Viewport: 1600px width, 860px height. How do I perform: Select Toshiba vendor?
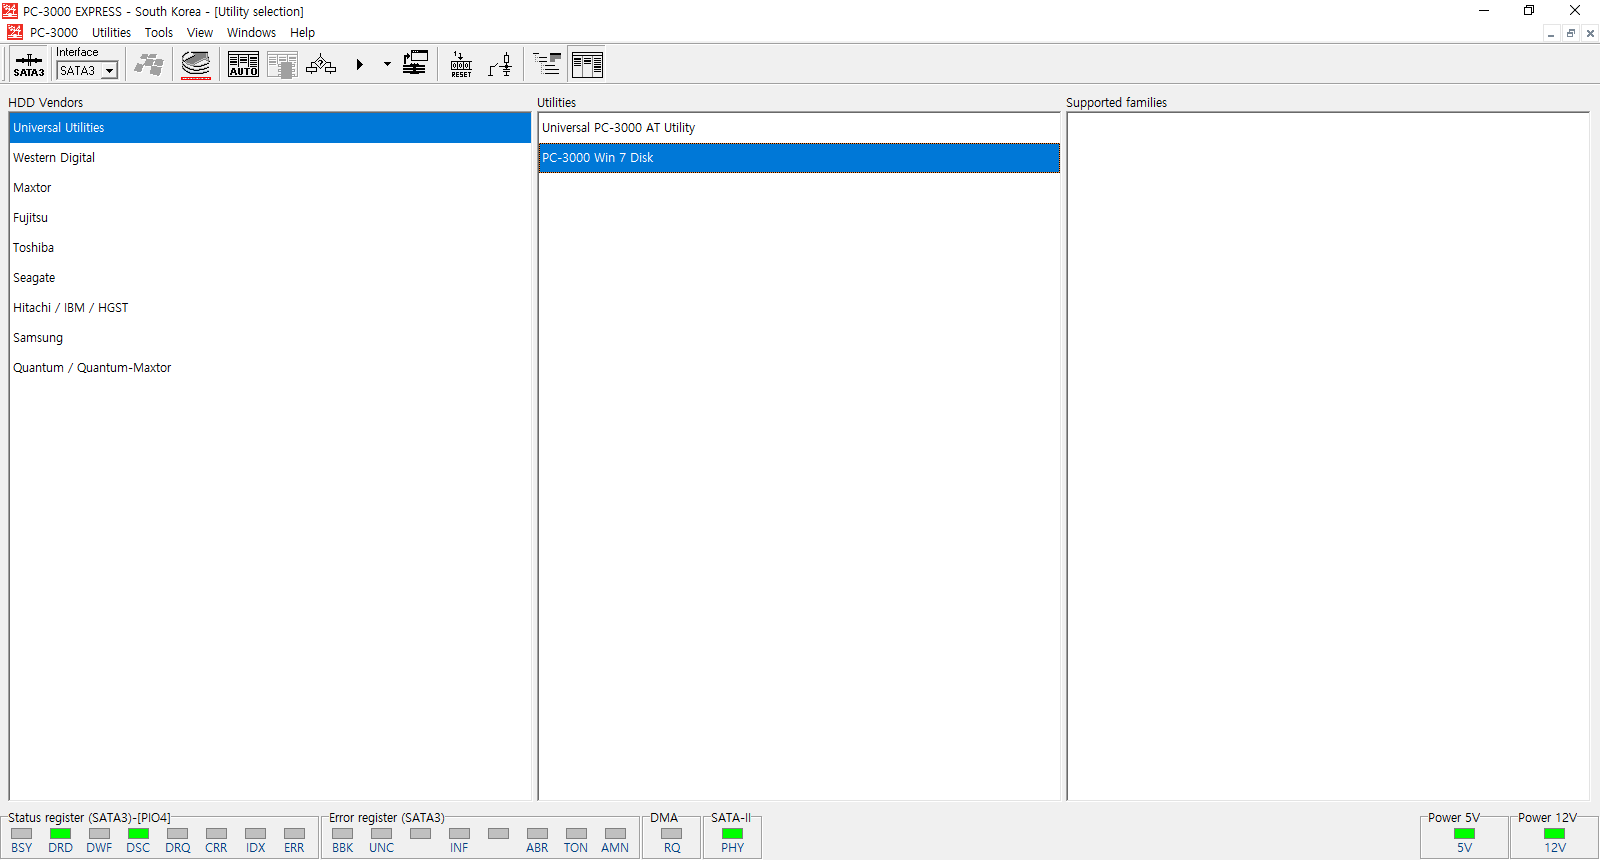pos(270,248)
